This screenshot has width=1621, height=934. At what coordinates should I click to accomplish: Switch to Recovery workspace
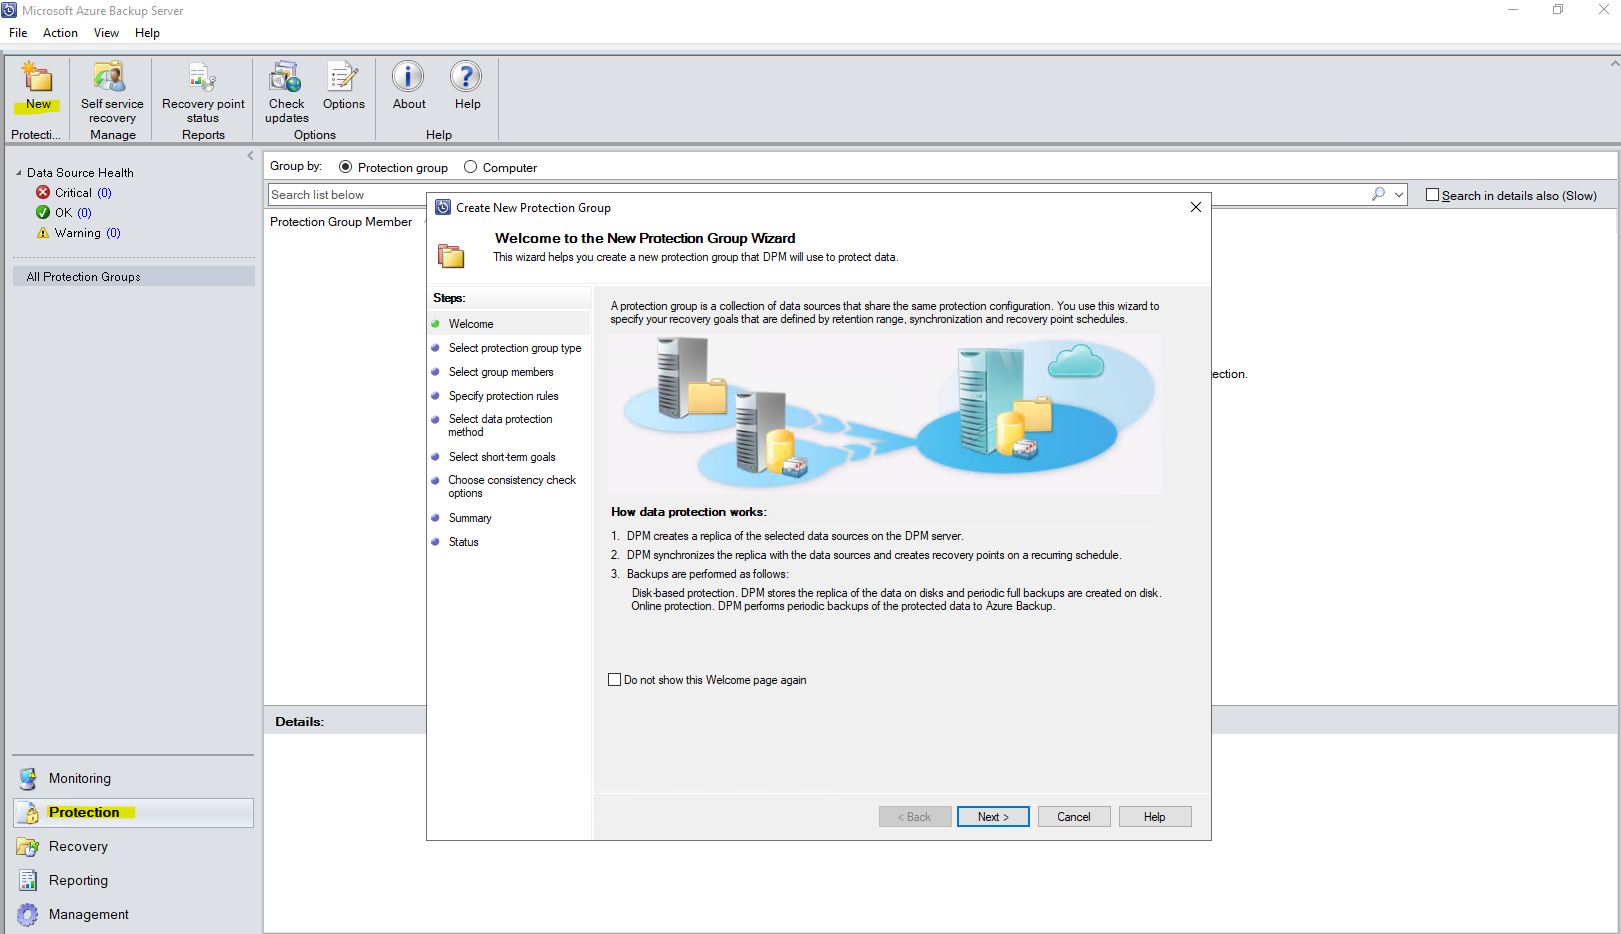[x=133, y=846]
